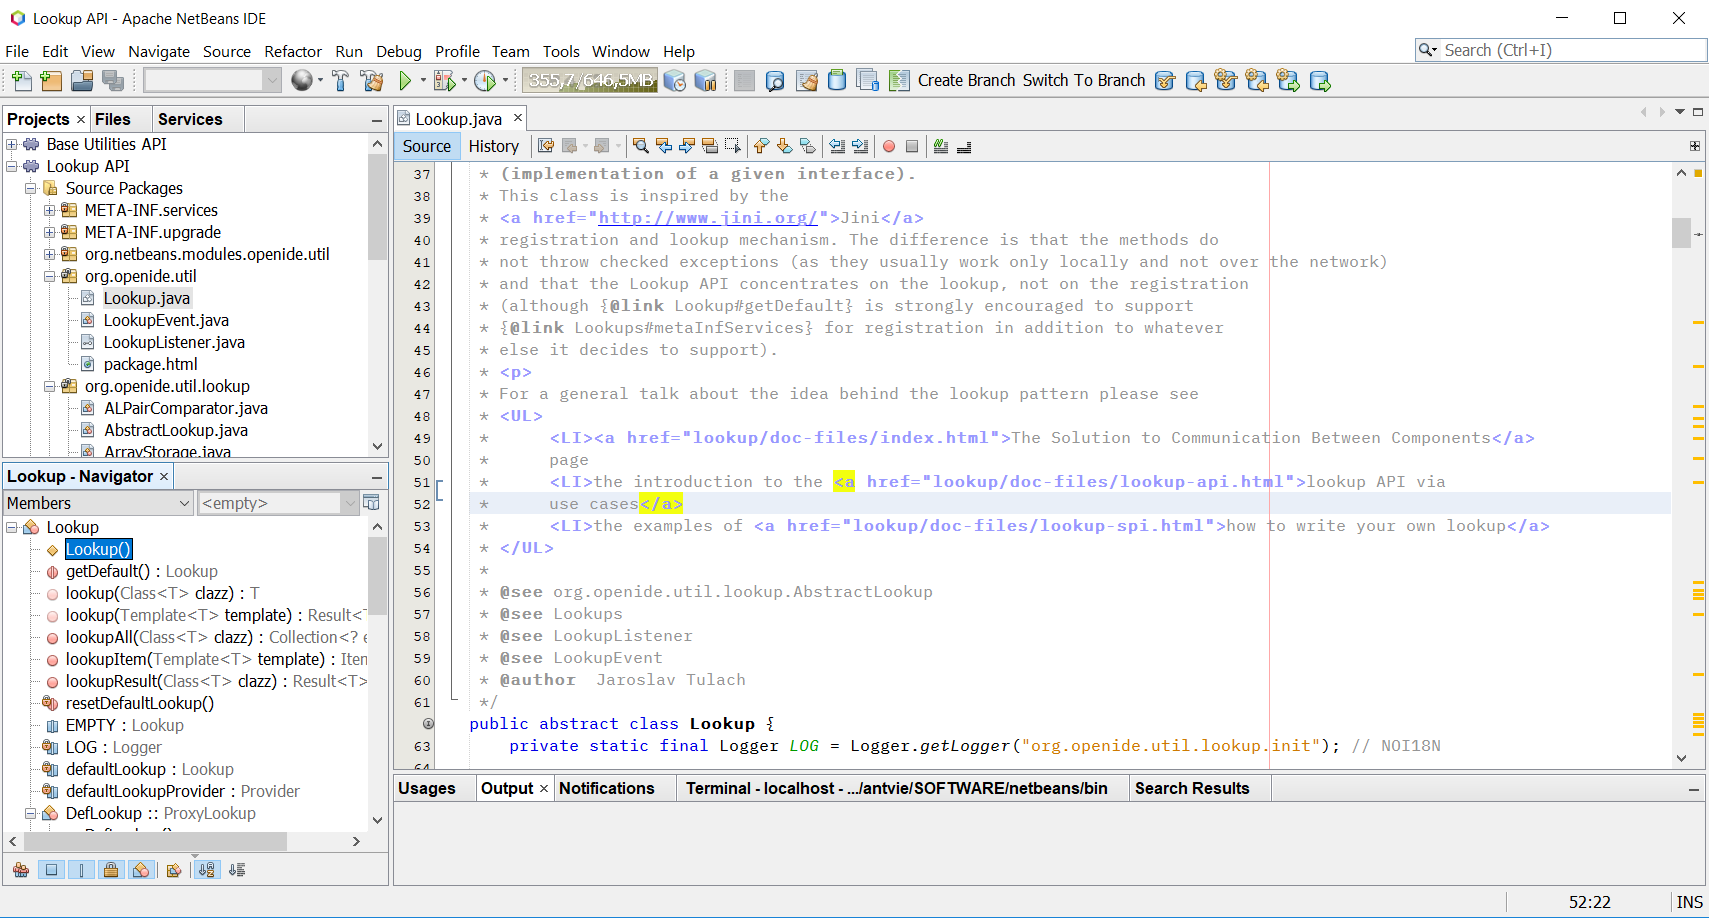Image resolution: width=1709 pixels, height=918 pixels.
Task: Click the Build Project hammer icon
Action: (x=340, y=81)
